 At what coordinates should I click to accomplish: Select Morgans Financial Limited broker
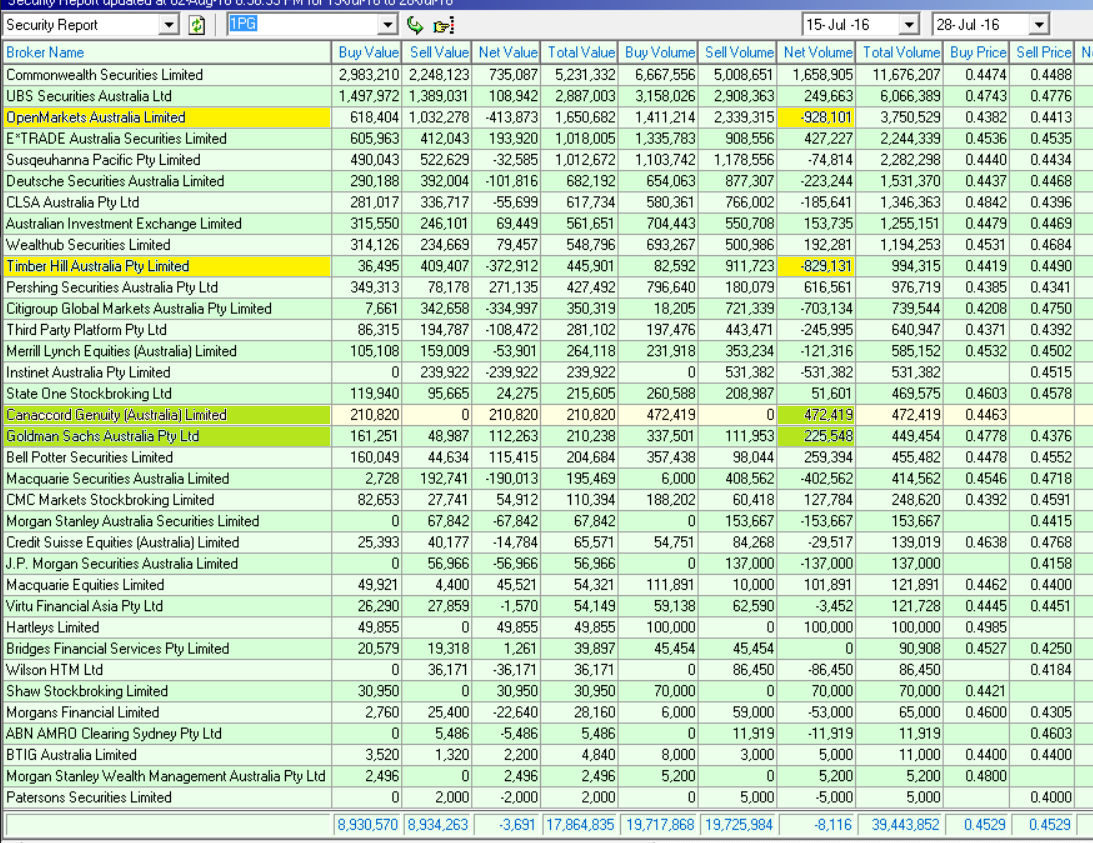tap(82, 713)
